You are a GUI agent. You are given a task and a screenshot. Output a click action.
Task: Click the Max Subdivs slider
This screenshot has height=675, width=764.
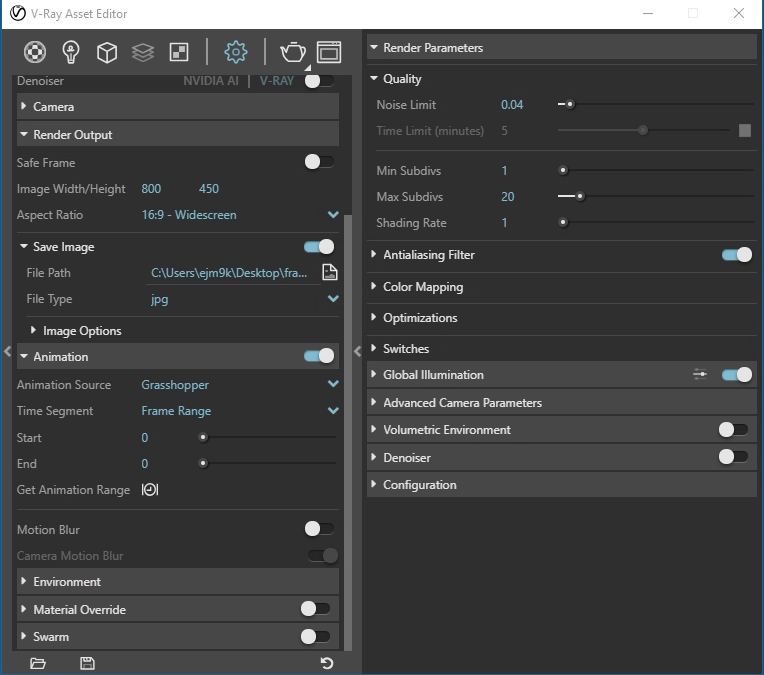pos(655,196)
